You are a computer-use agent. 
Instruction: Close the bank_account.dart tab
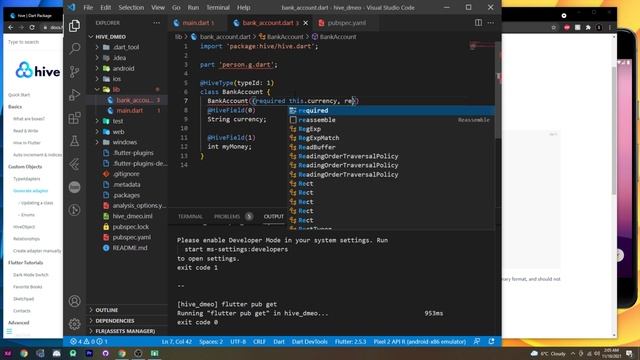click(306, 23)
